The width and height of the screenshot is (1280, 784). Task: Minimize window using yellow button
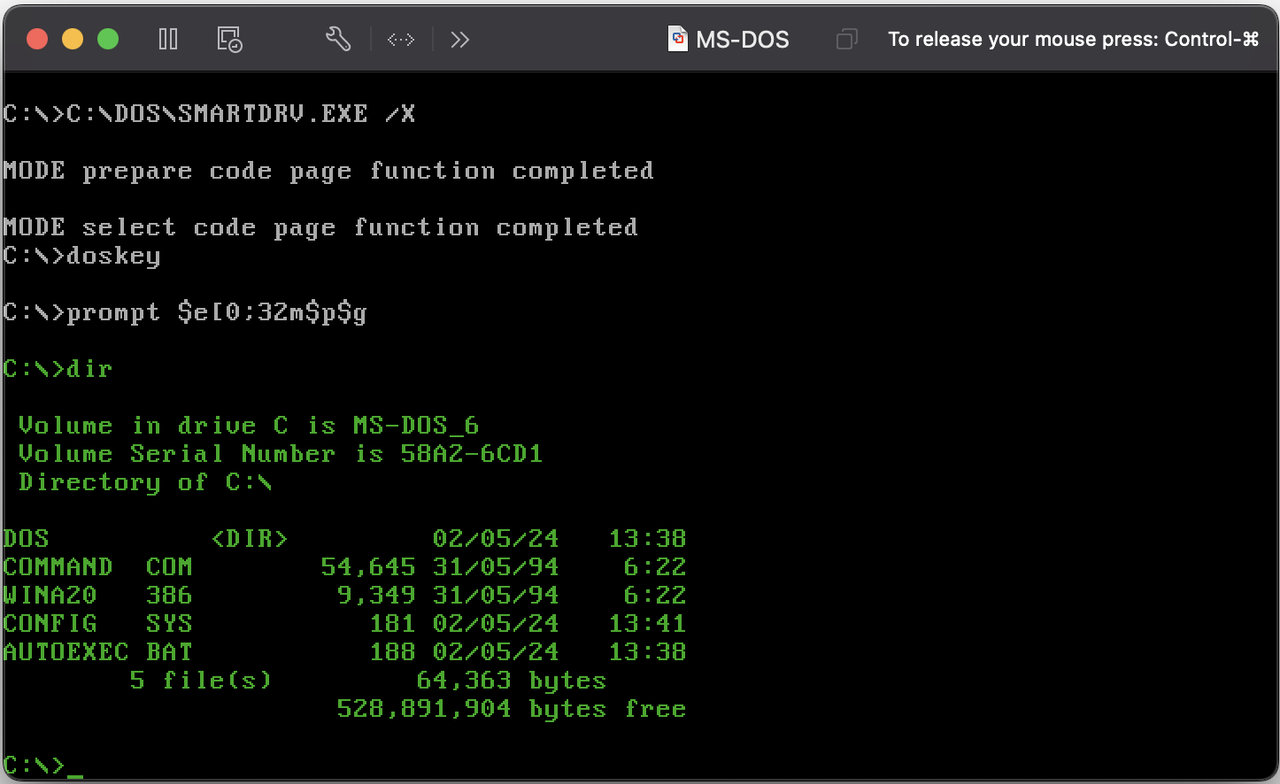click(73, 39)
